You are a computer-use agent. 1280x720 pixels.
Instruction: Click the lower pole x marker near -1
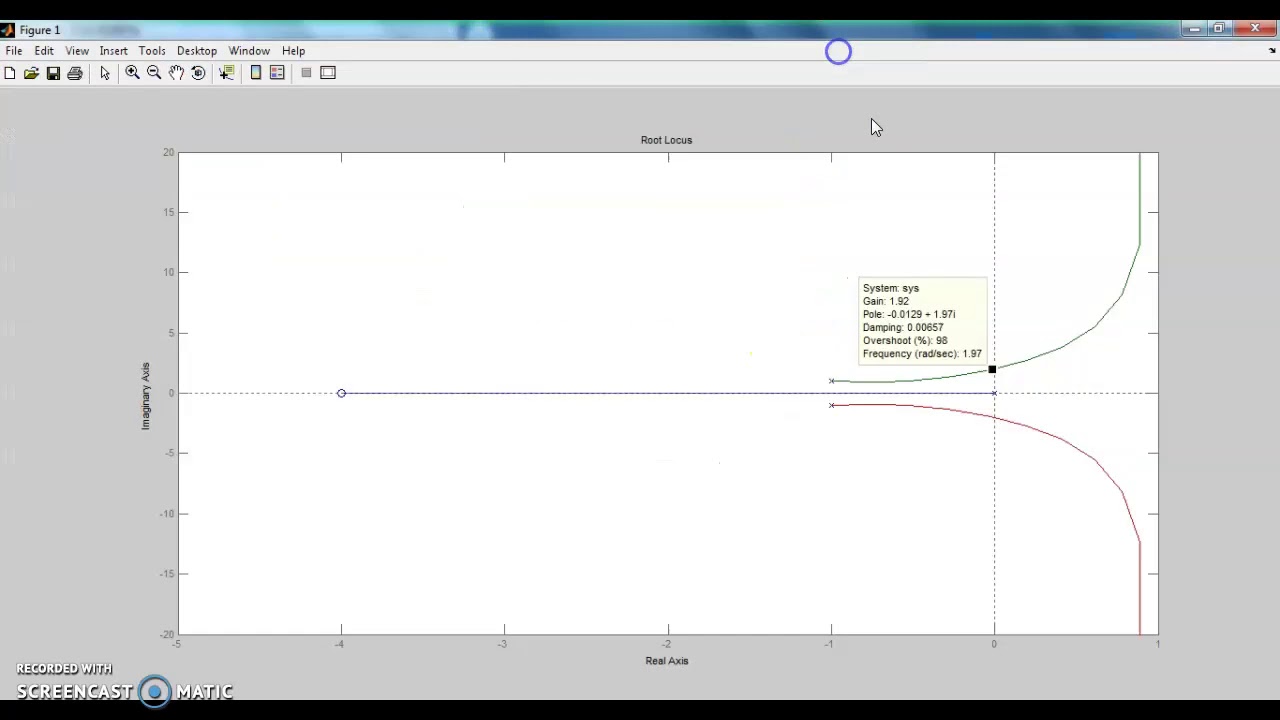pyautogui.click(x=831, y=405)
